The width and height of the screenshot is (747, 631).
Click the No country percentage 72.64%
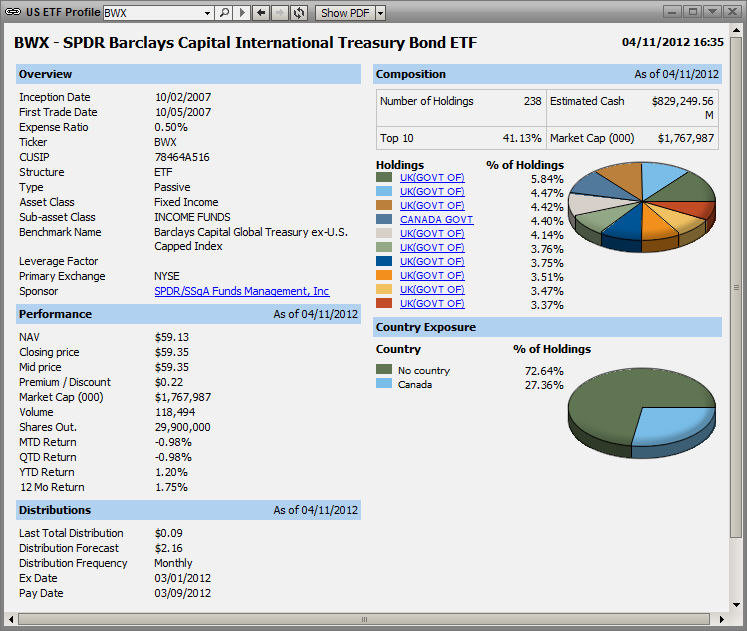544,371
